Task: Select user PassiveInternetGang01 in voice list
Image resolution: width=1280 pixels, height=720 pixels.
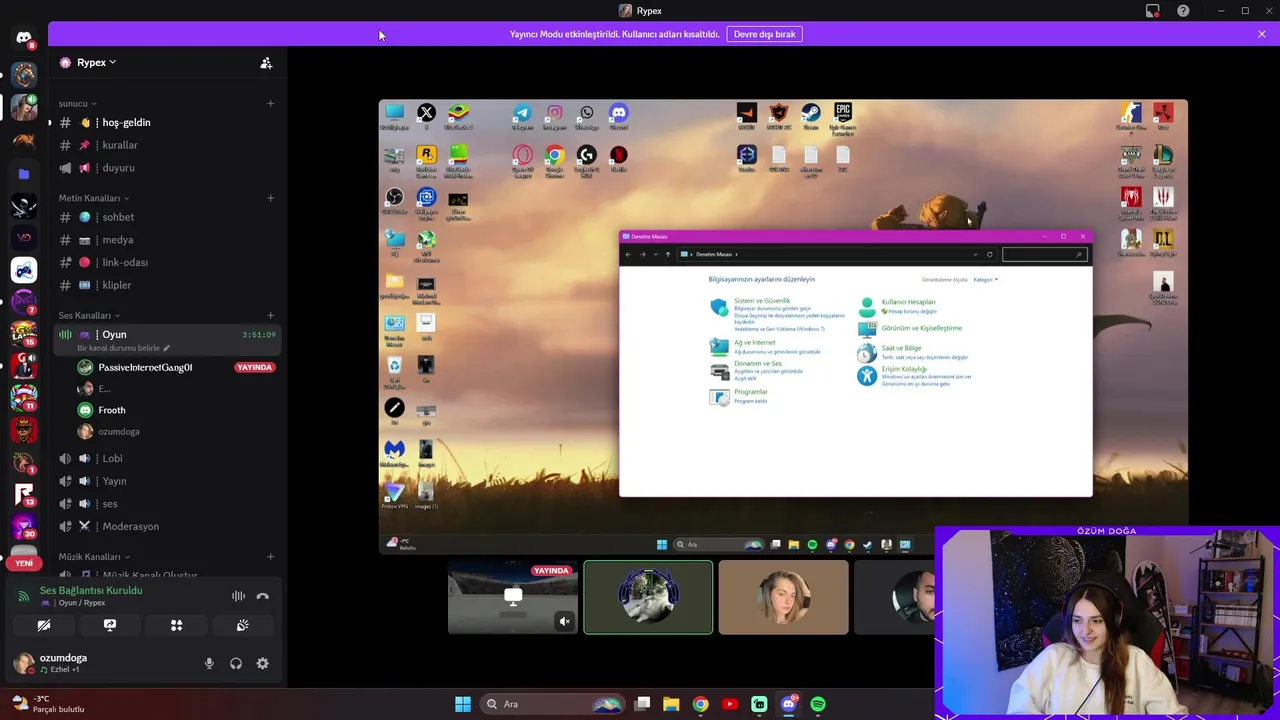Action: (x=176, y=367)
